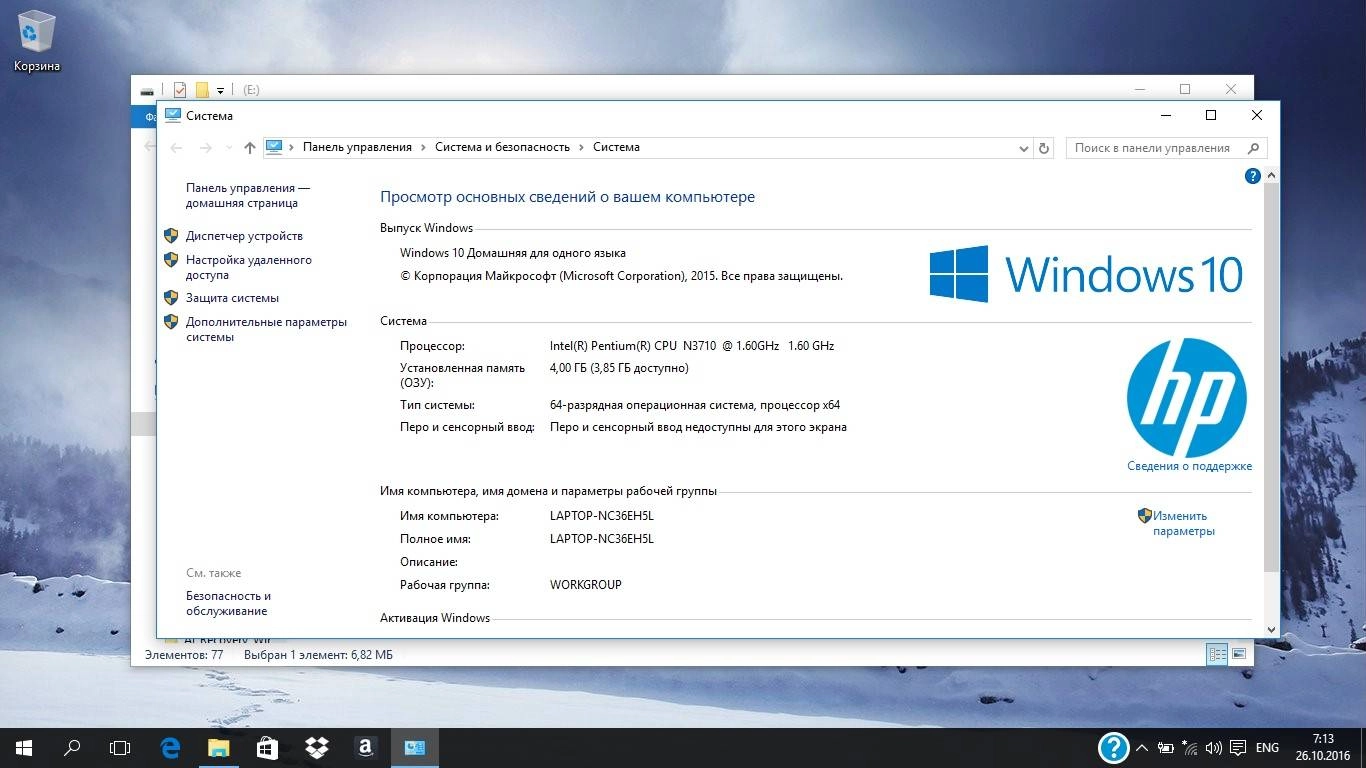The height and width of the screenshot is (768, 1366).
Task: Open Amazon from taskbar
Action: (364, 747)
